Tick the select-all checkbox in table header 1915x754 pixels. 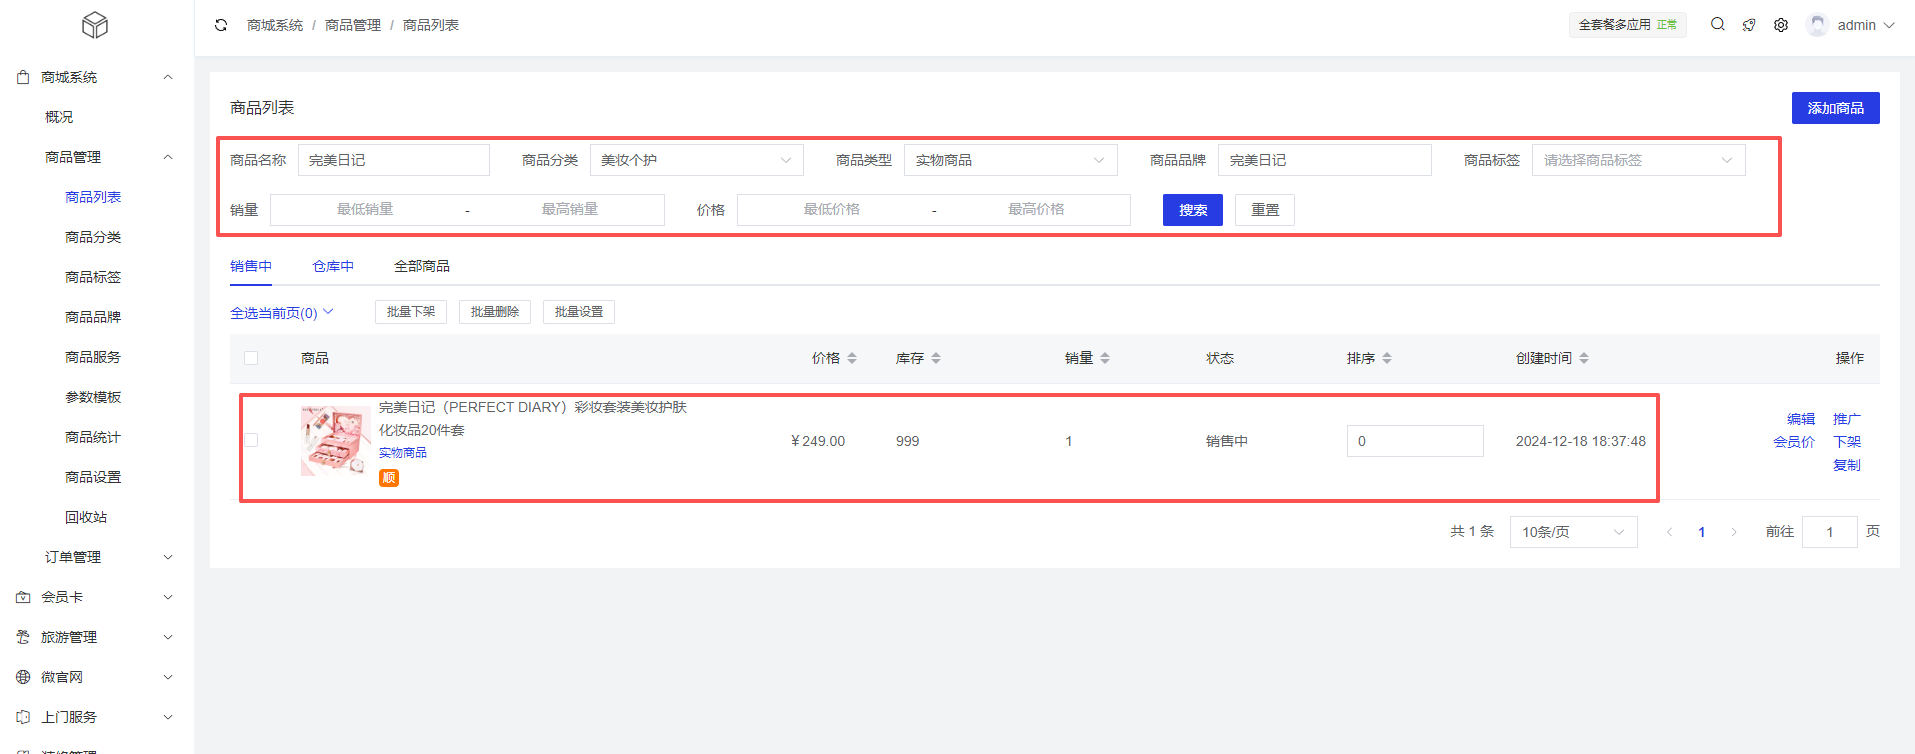pos(251,358)
